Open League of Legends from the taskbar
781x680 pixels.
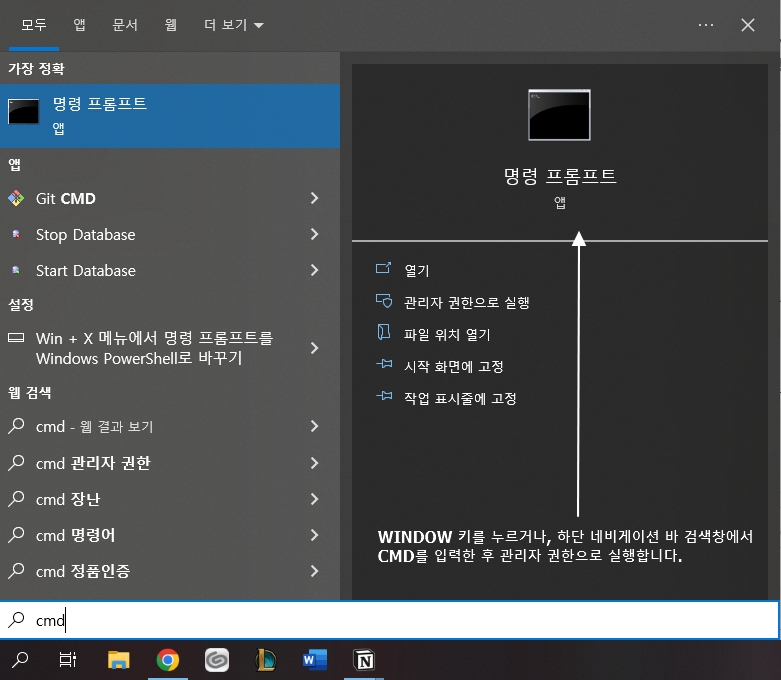(265, 660)
